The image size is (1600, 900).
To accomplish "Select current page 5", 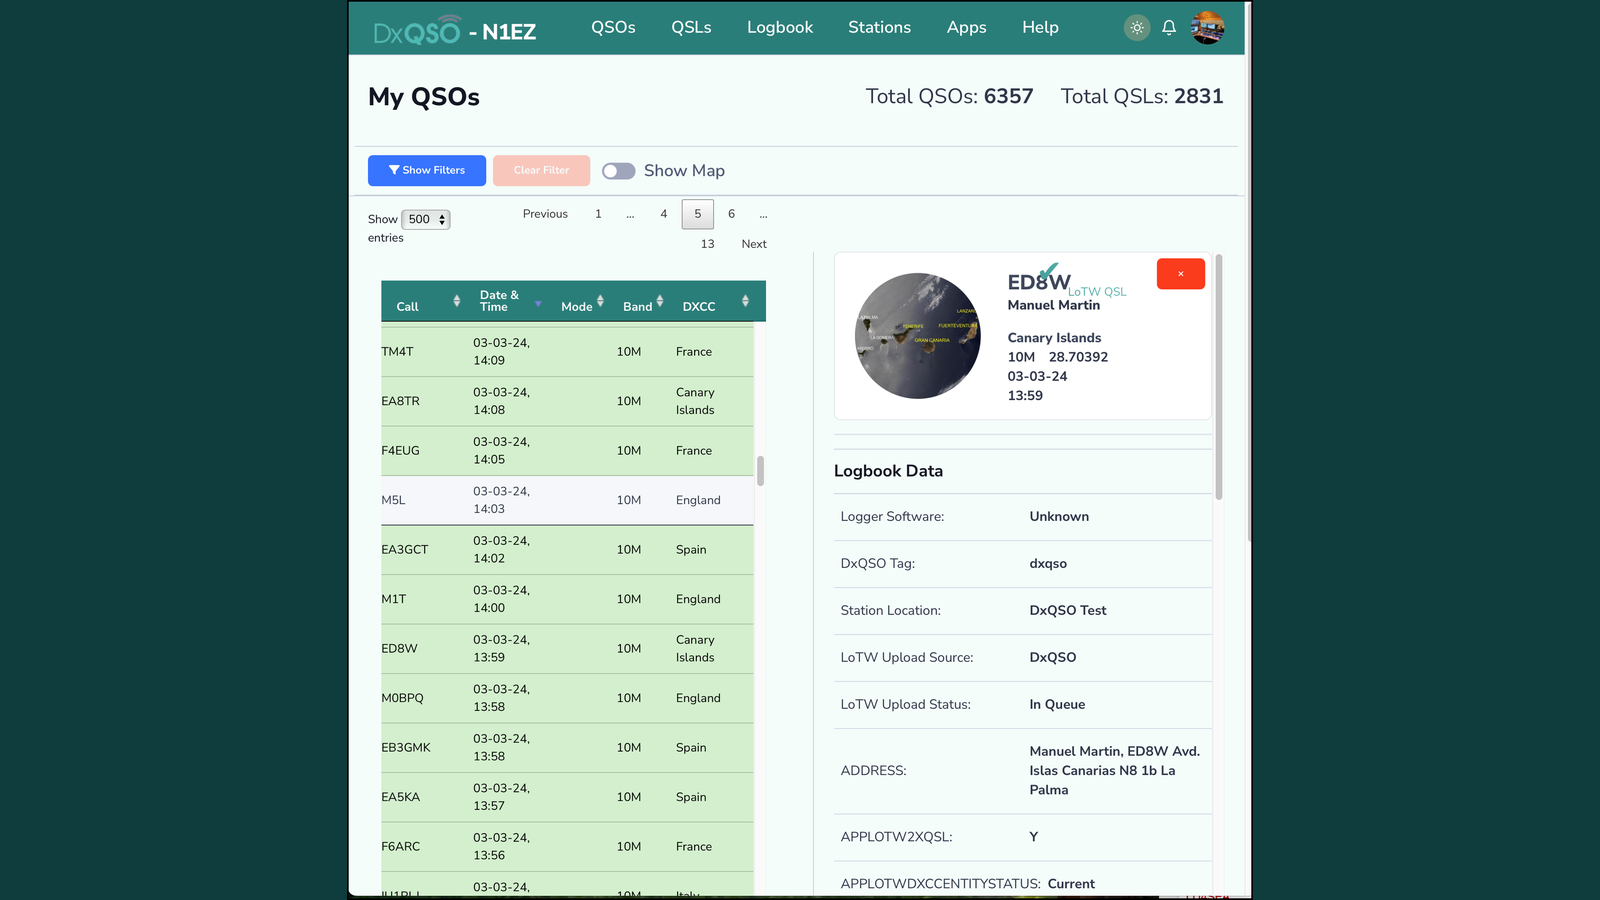I will (698, 214).
